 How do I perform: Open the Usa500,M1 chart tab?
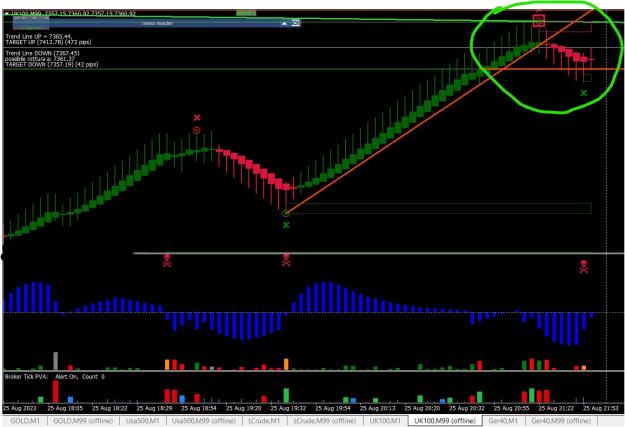pyautogui.click(x=142, y=421)
